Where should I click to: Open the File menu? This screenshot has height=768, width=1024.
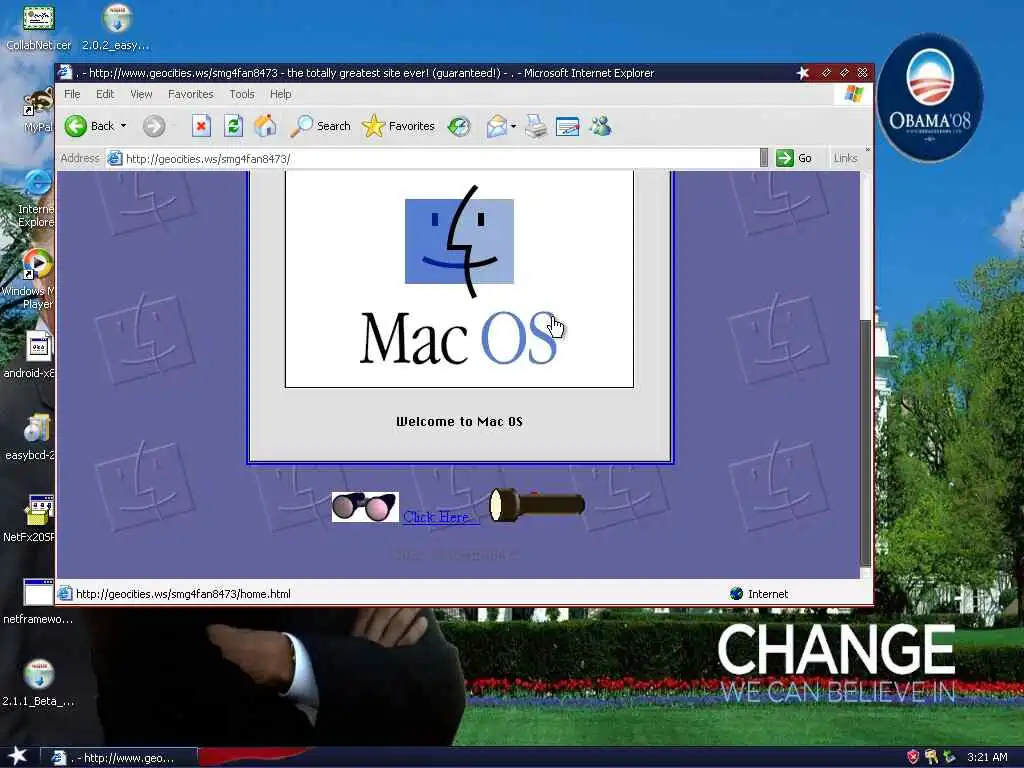[x=72, y=94]
